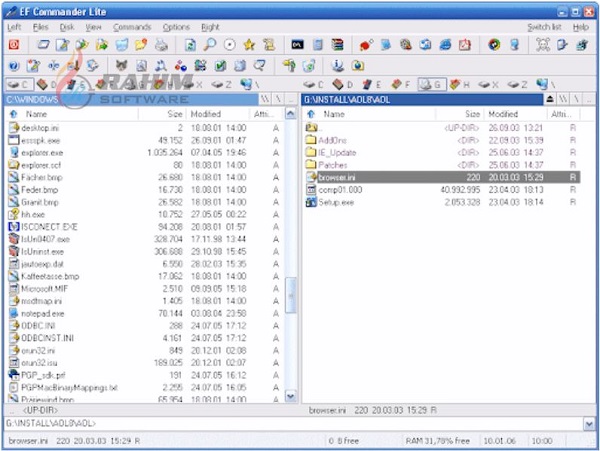Click the blue question mark help icon

click(14, 66)
